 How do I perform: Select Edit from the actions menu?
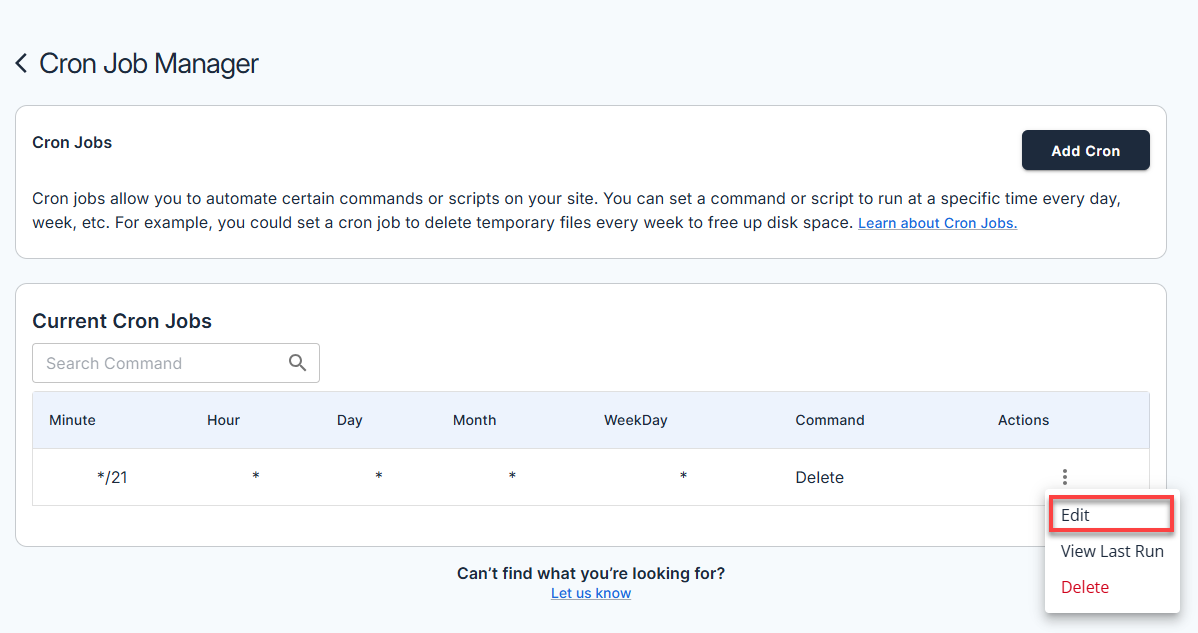click(1076, 515)
